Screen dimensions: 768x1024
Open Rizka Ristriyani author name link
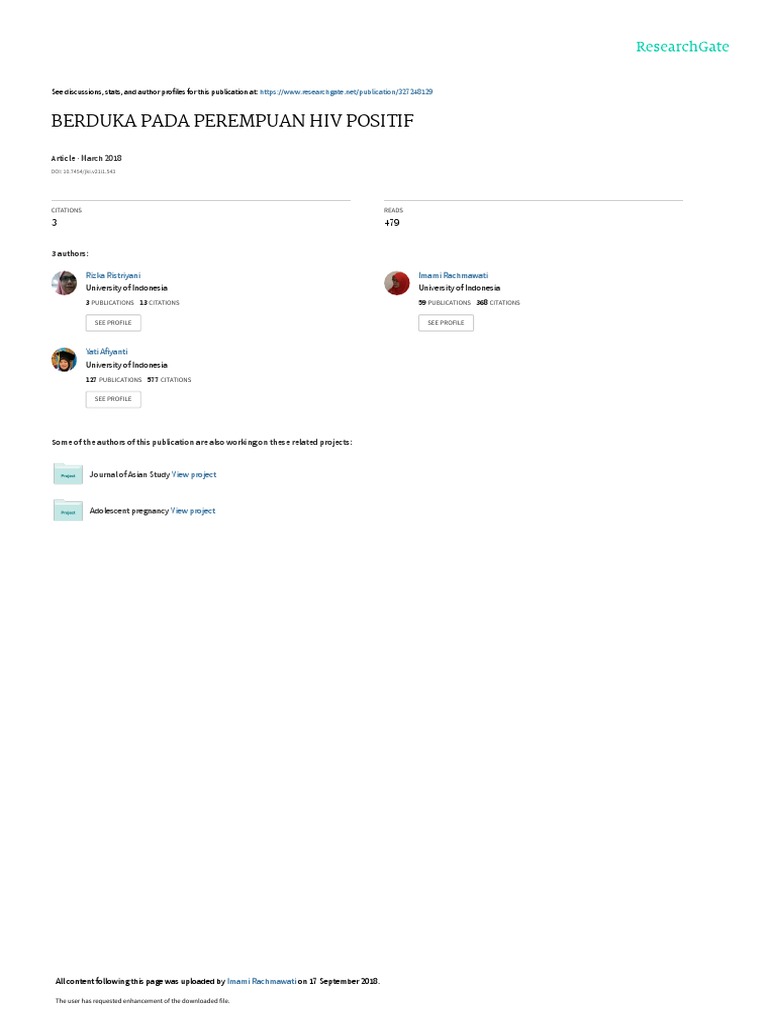point(113,276)
